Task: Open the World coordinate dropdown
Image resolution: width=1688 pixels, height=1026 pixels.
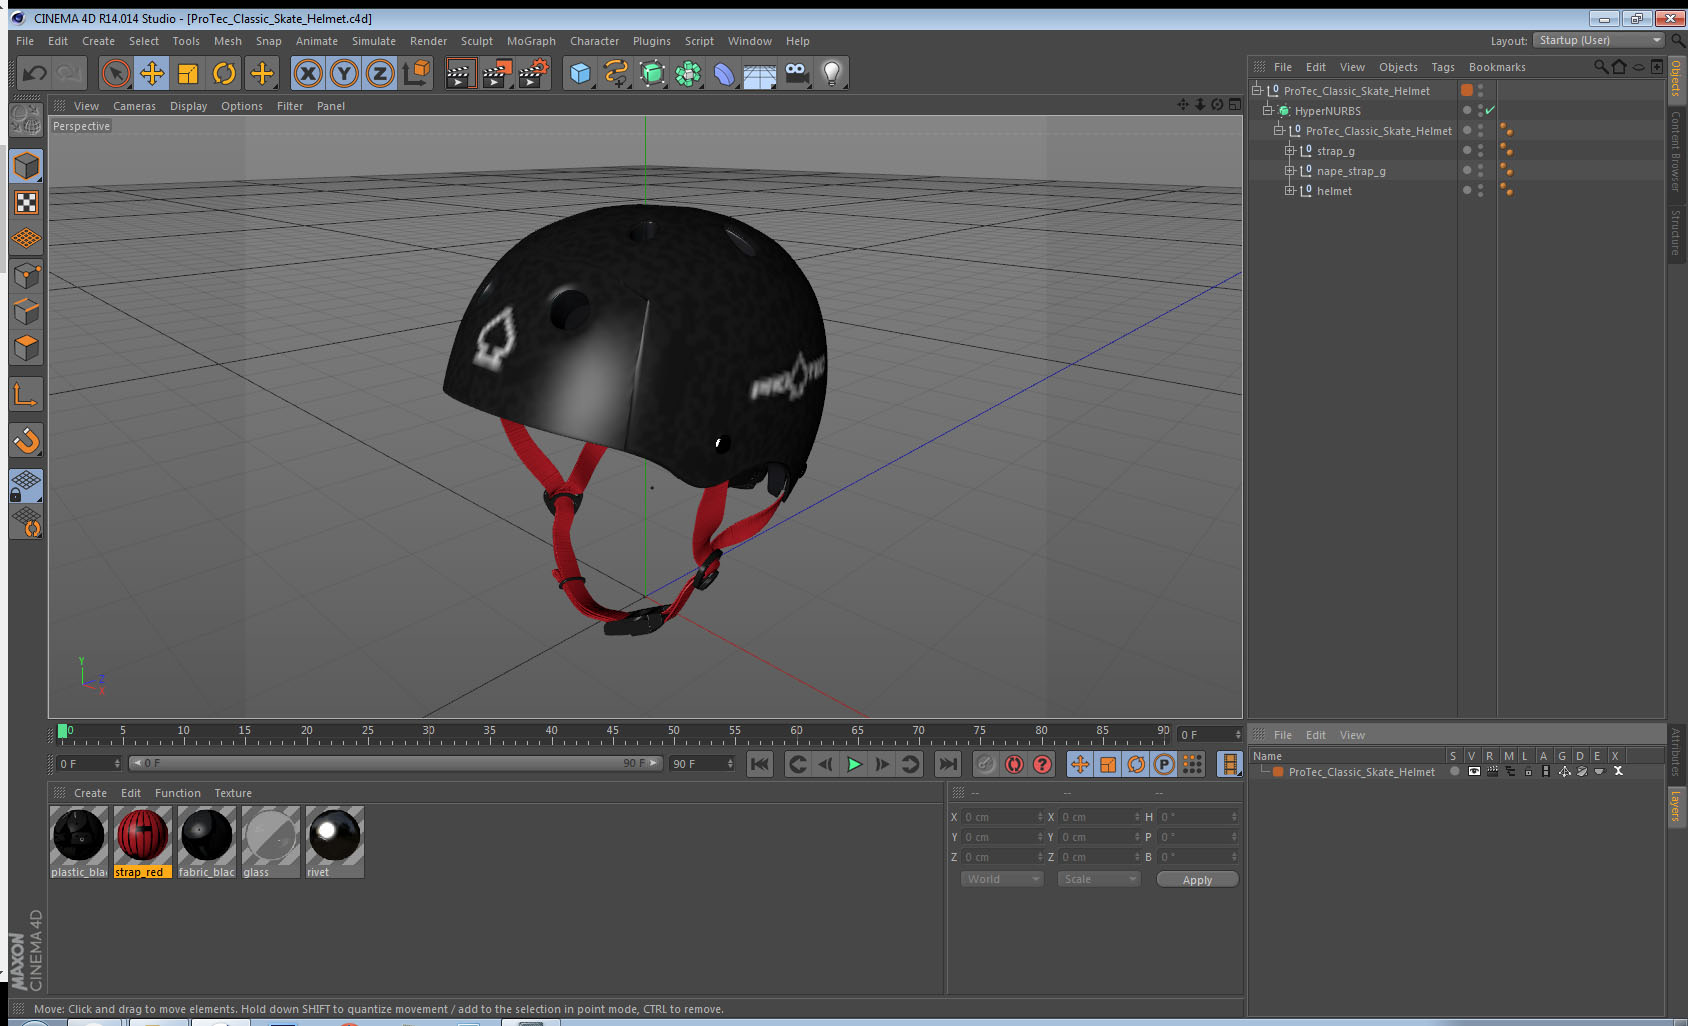Action: click(x=1002, y=879)
